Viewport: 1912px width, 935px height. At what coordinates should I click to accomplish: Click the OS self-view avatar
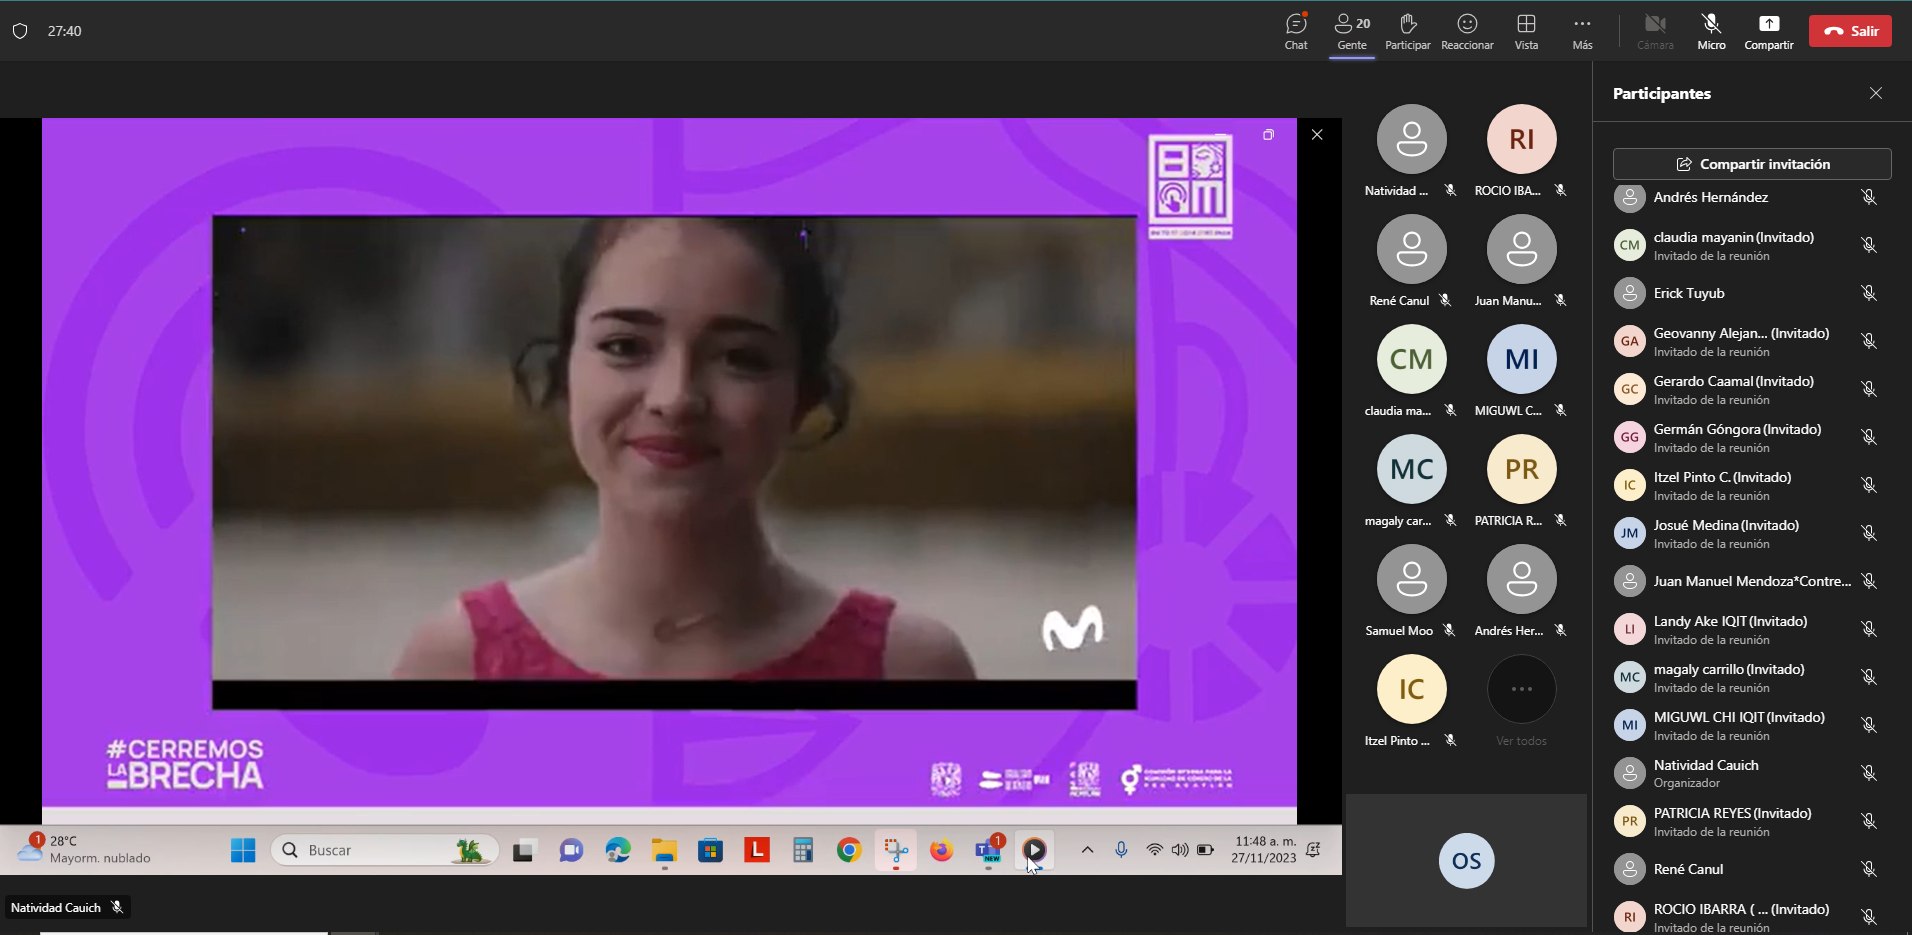pos(1466,861)
